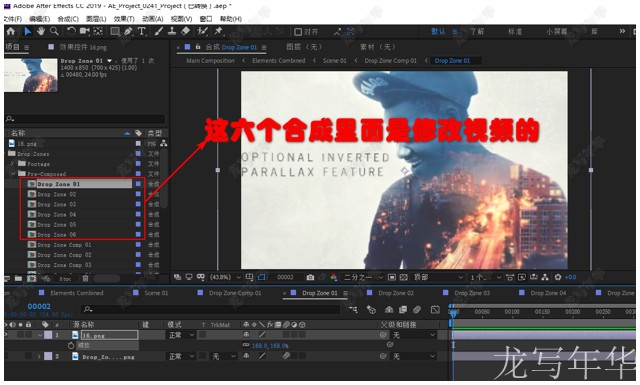Select the Eraser tool
Screen dimensions: 640x385
tap(185, 31)
